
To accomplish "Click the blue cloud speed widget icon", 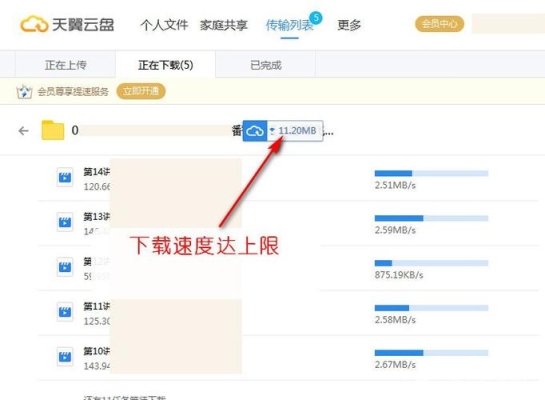I will tap(255, 131).
